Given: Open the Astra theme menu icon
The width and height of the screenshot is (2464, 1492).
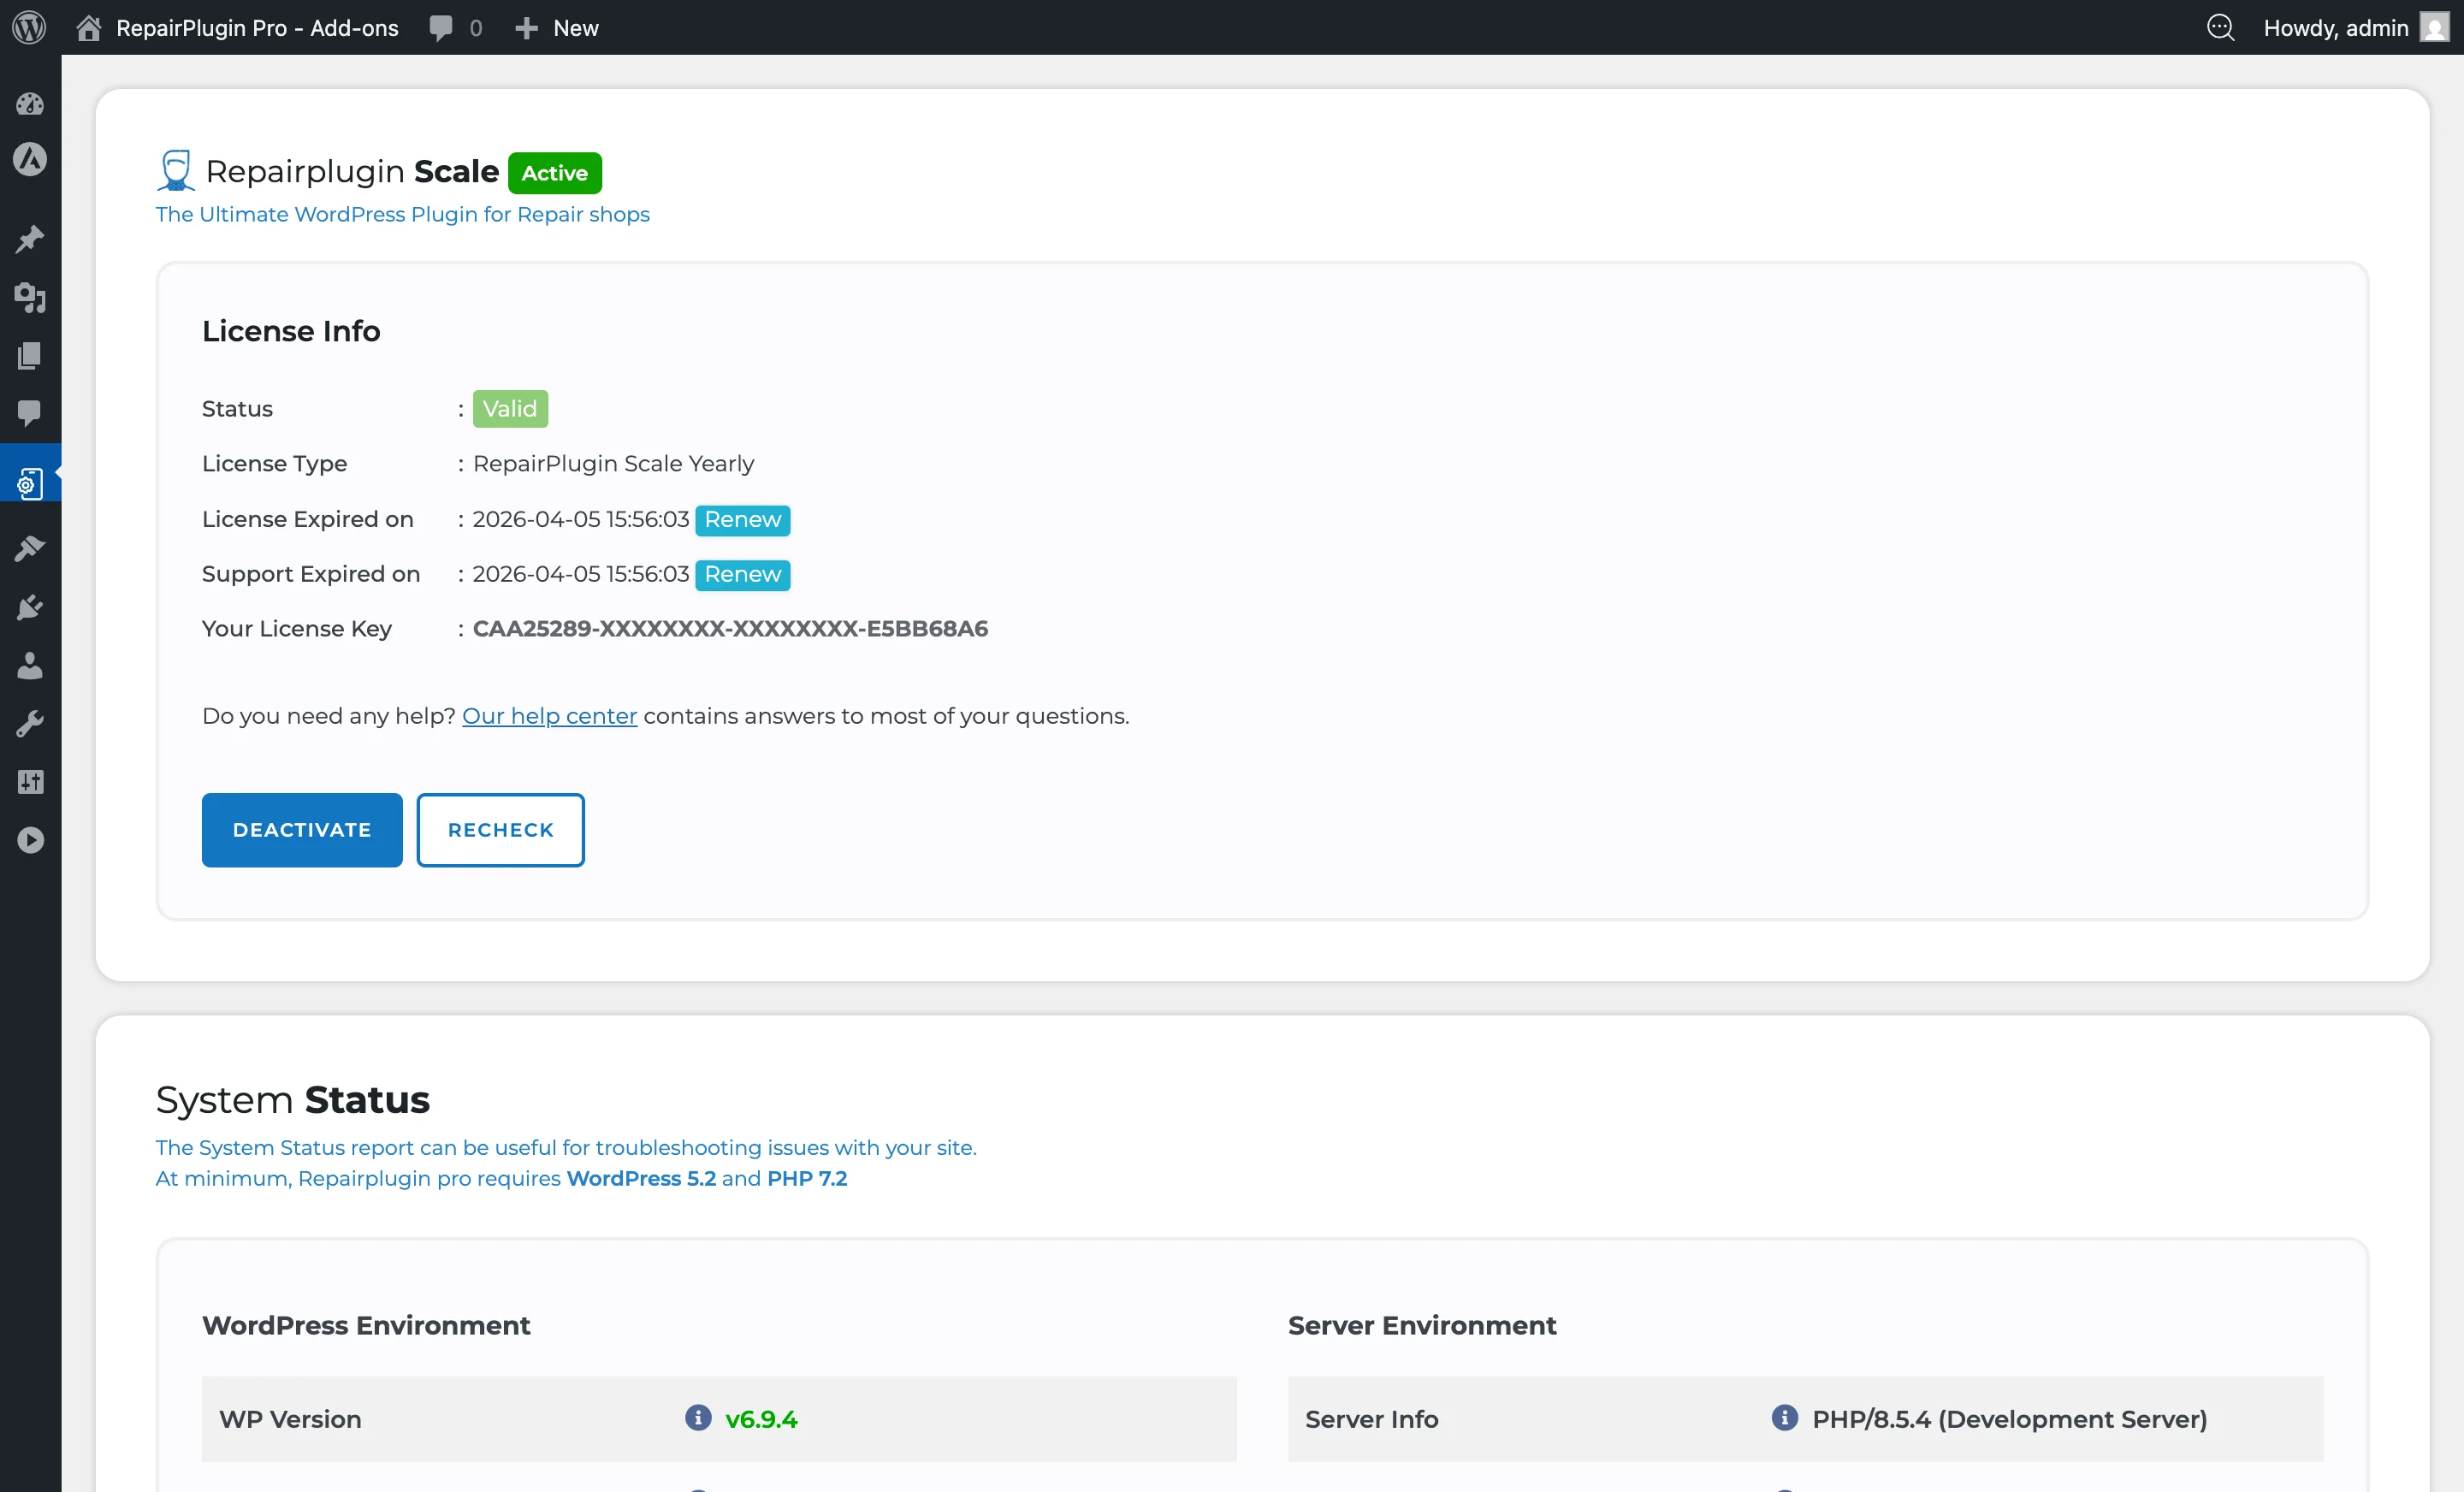Looking at the screenshot, I should [30, 160].
